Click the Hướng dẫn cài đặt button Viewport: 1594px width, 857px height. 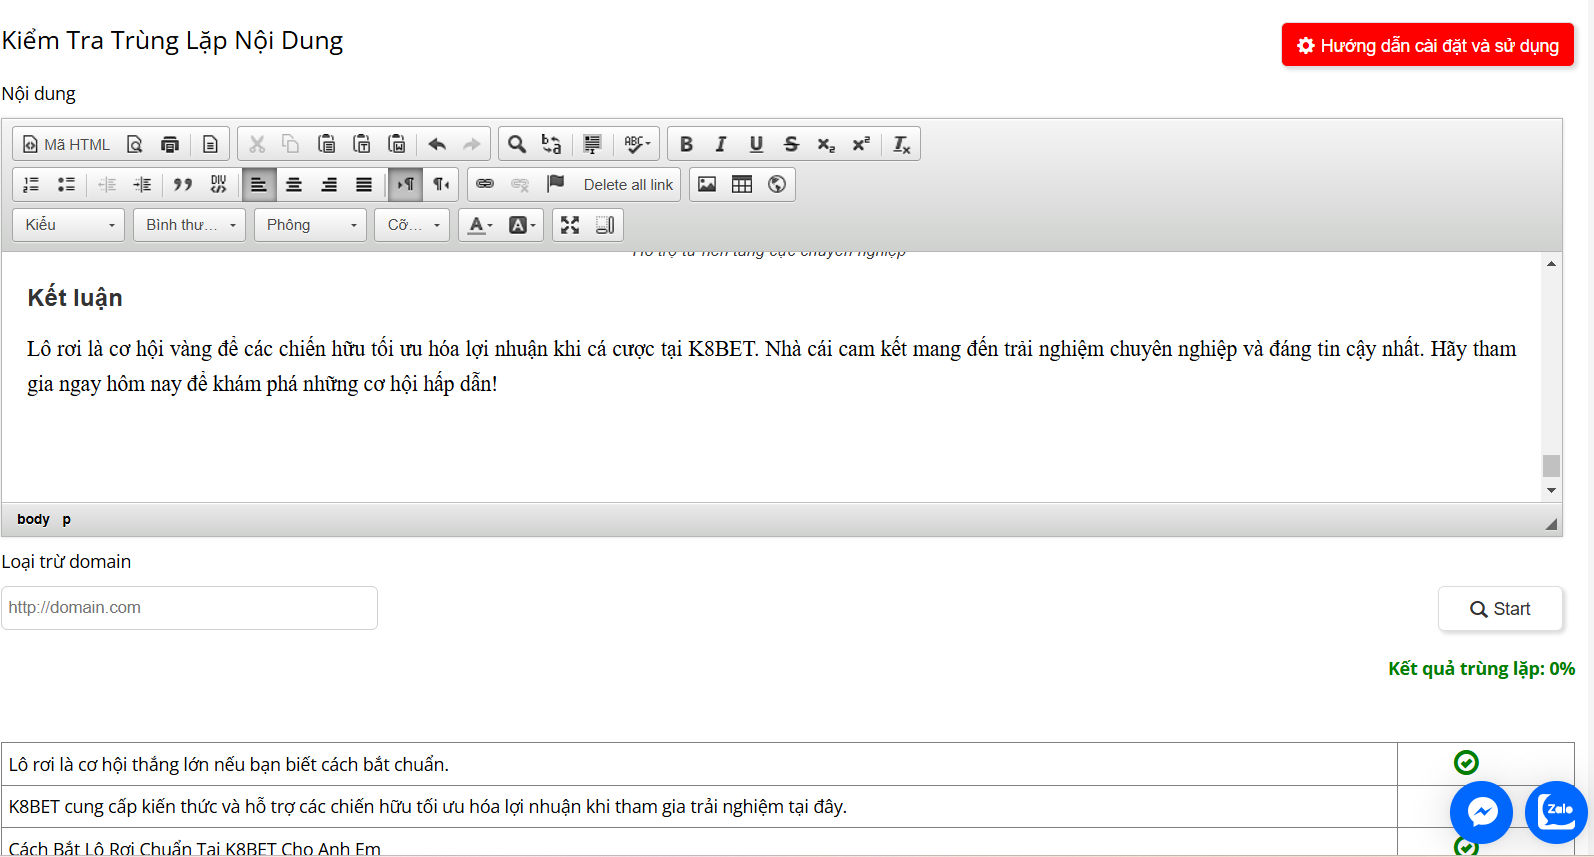[1428, 45]
